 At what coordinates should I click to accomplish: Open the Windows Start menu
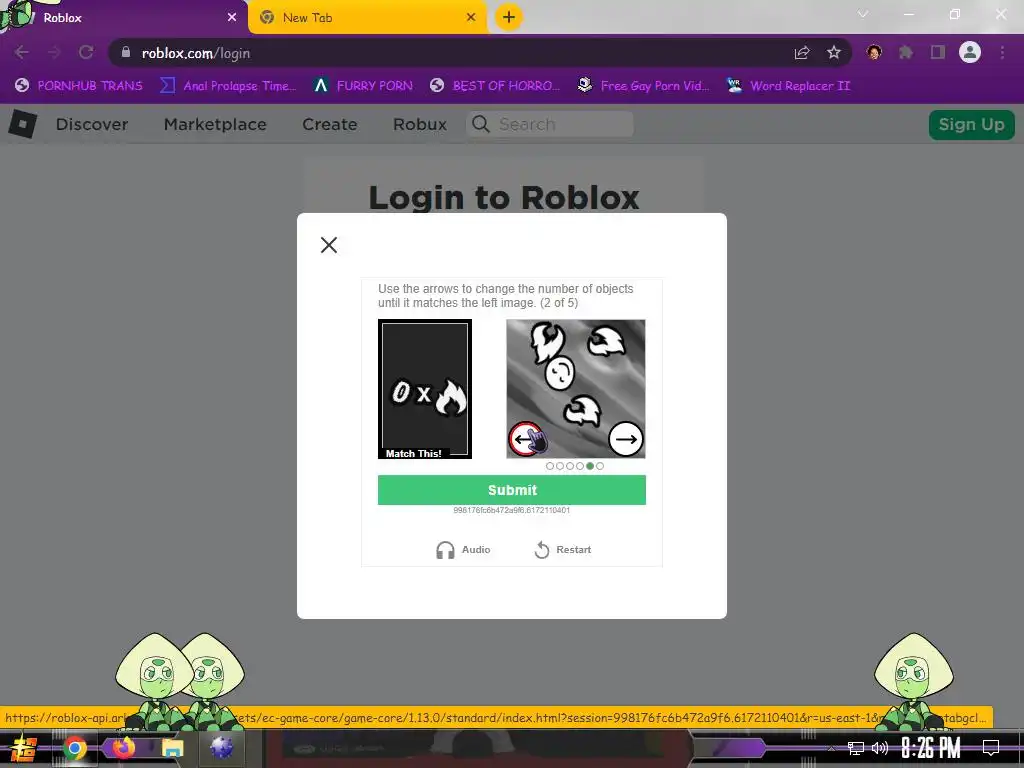click(x=23, y=748)
